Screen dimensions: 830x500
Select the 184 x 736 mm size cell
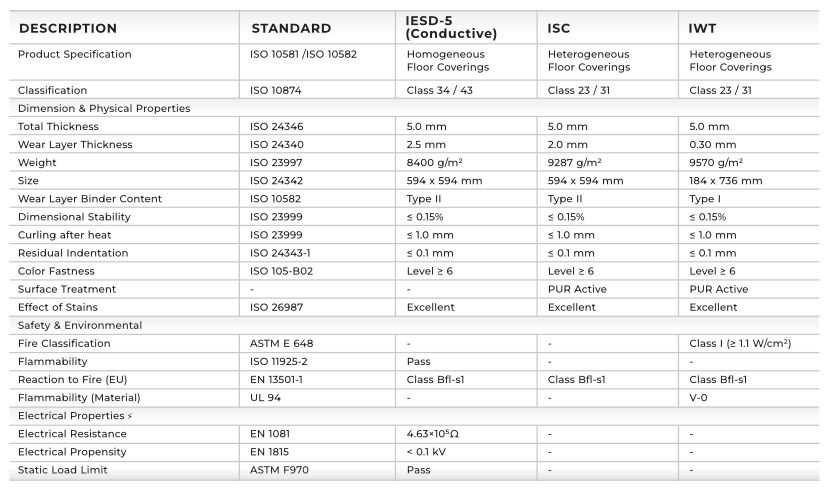726,181
